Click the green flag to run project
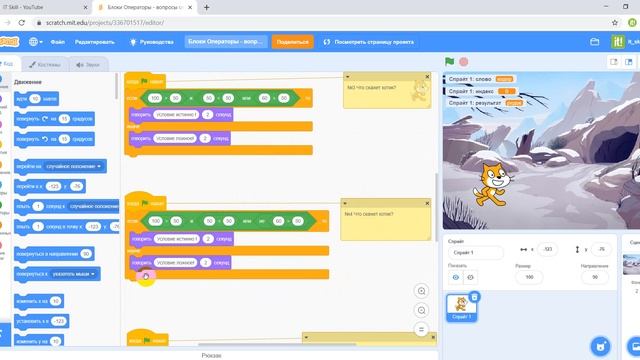640x360 pixels. 449,62
